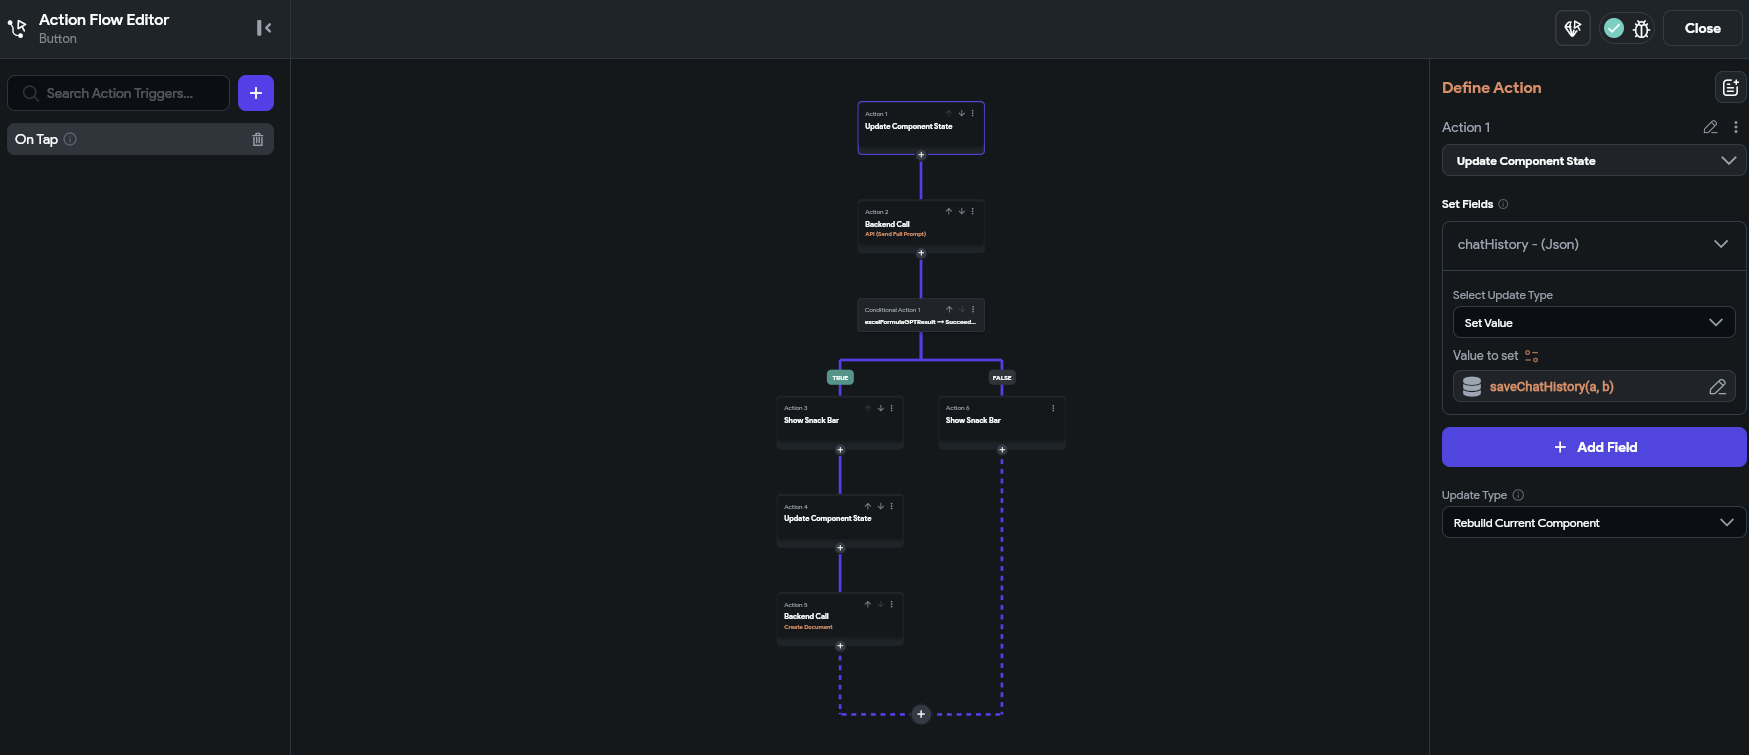
Task: Open Action 5 node three-dot menu
Action: (891, 604)
